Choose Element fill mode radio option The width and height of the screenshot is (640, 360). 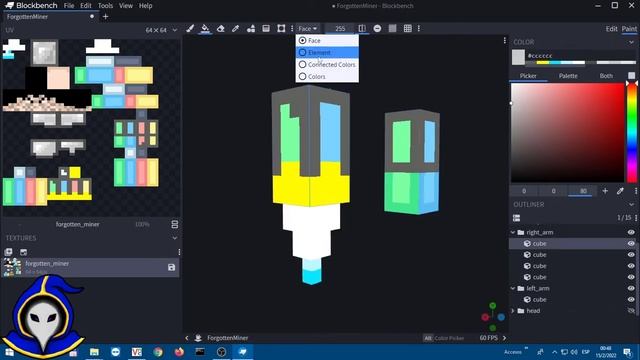[327, 52]
